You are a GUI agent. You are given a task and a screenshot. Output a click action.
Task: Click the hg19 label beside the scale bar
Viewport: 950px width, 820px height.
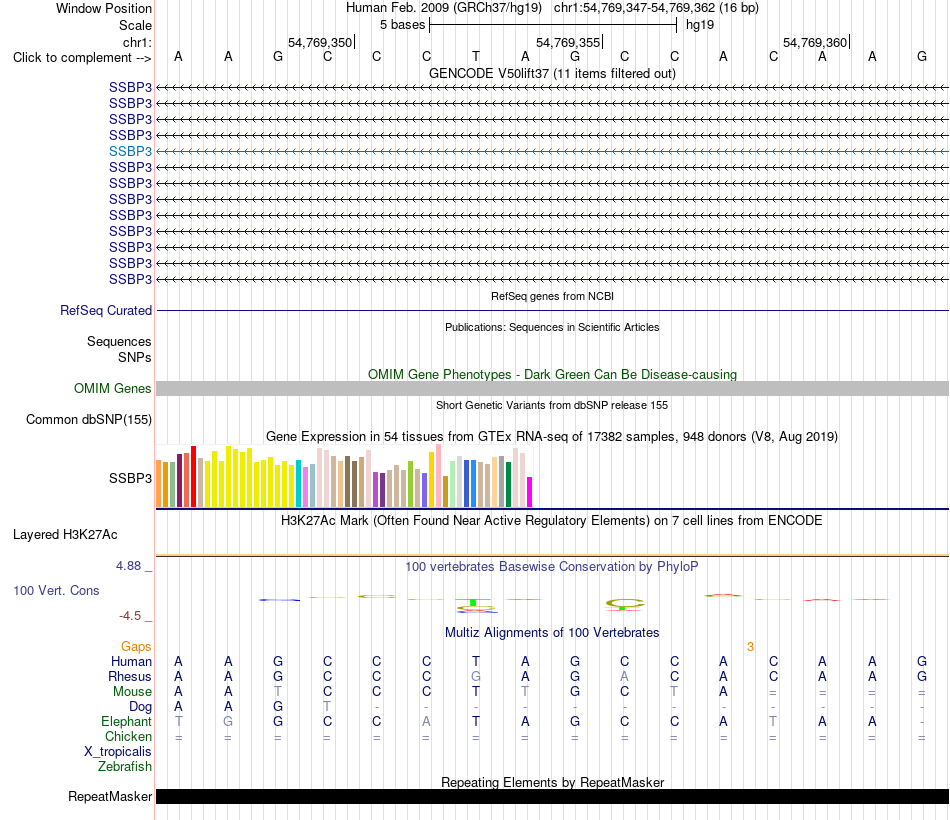(x=700, y=25)
